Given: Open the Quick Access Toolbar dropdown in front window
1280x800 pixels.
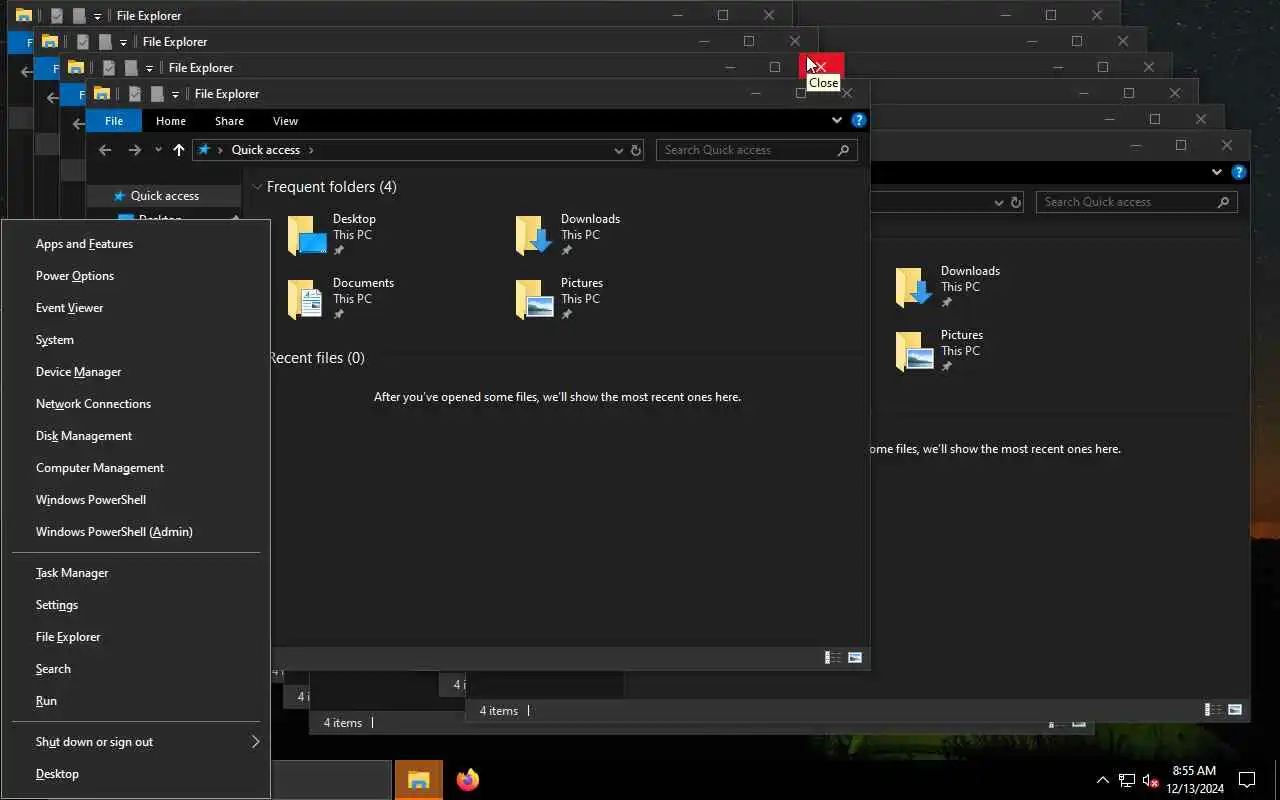Looking at the screenshot, I should point(175,94).
